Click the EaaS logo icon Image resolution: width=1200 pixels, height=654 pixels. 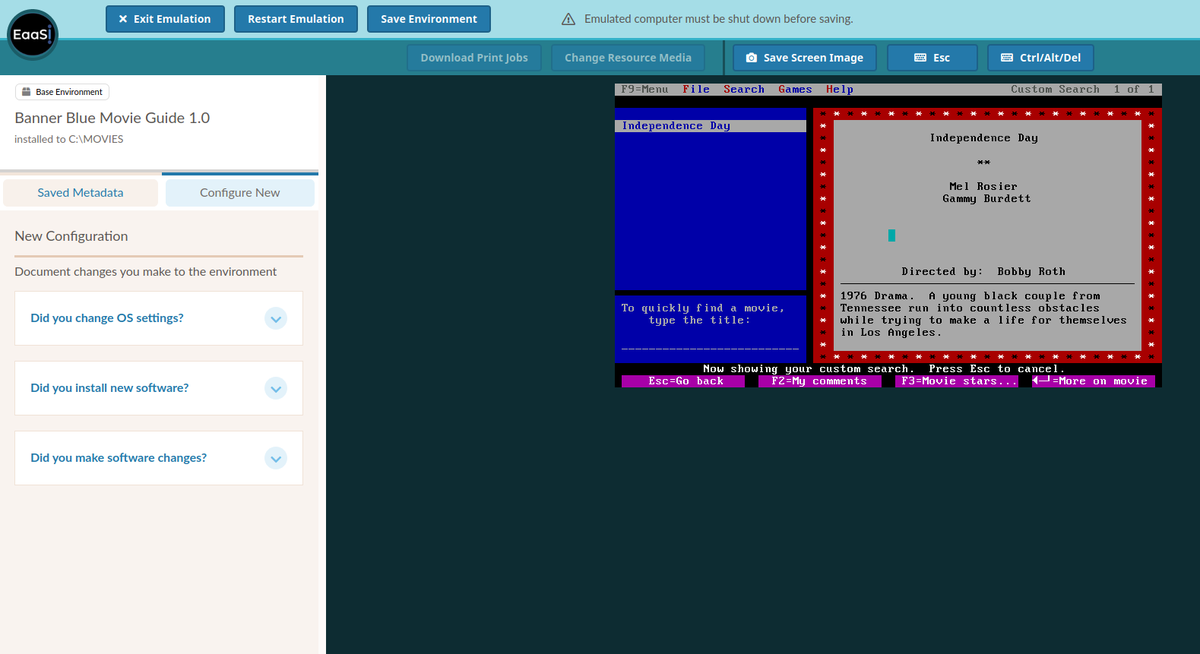(x=33, y=36)
